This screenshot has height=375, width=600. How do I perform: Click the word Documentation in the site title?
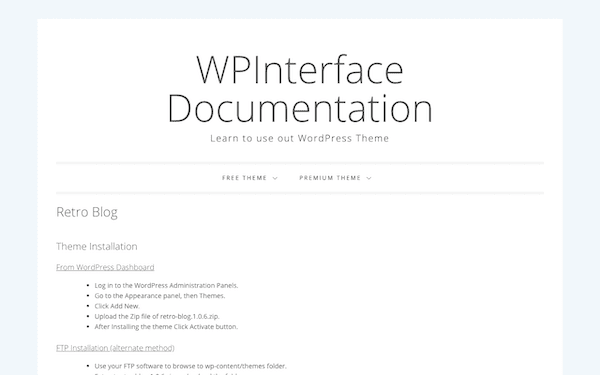pyautogui.click(x=300, y=108)
